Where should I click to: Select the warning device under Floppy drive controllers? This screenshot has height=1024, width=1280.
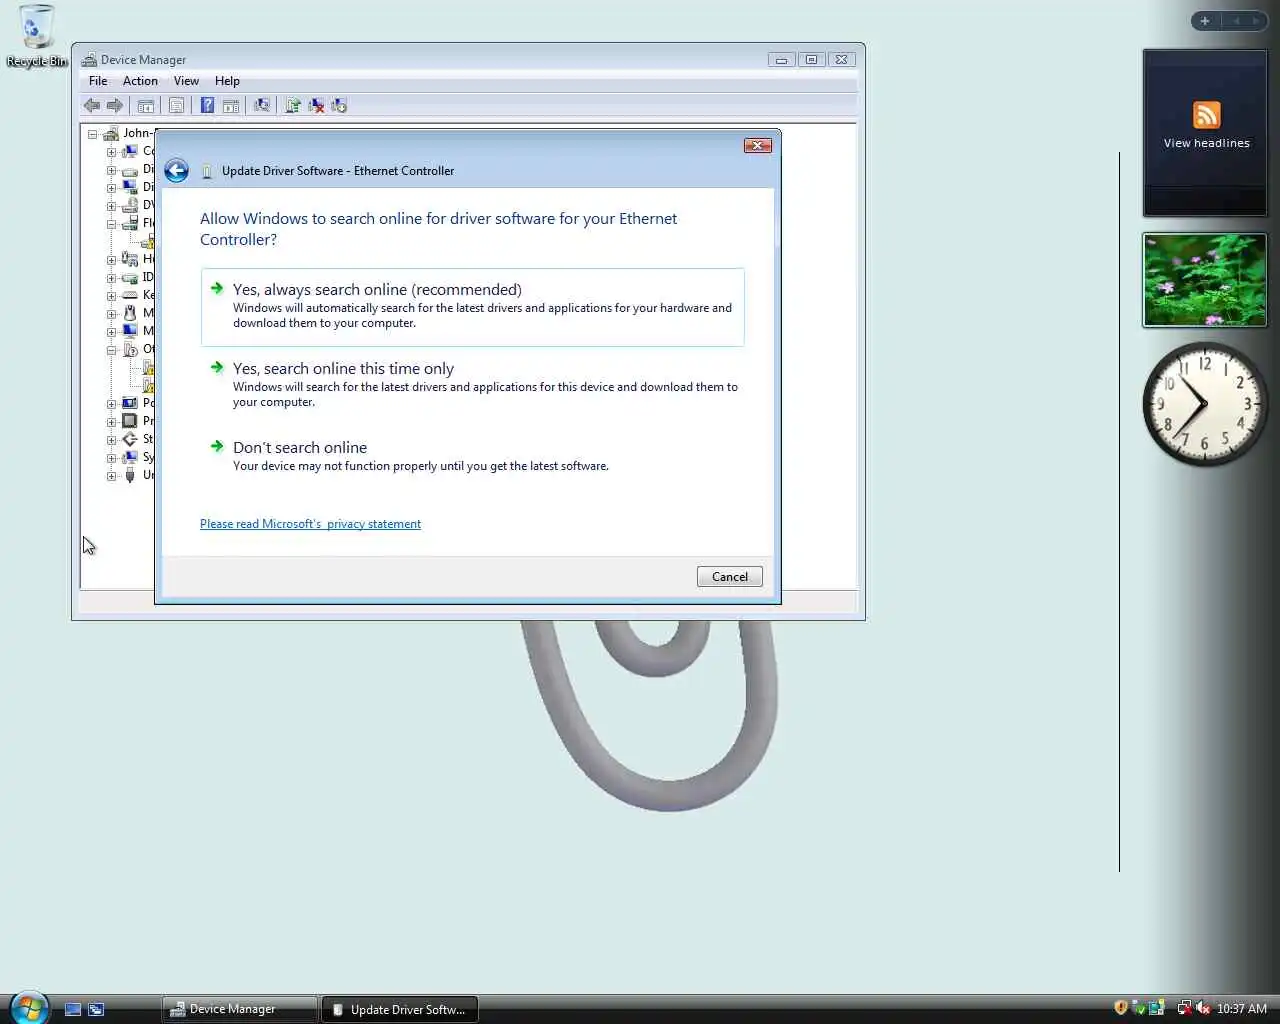[148, 242]
